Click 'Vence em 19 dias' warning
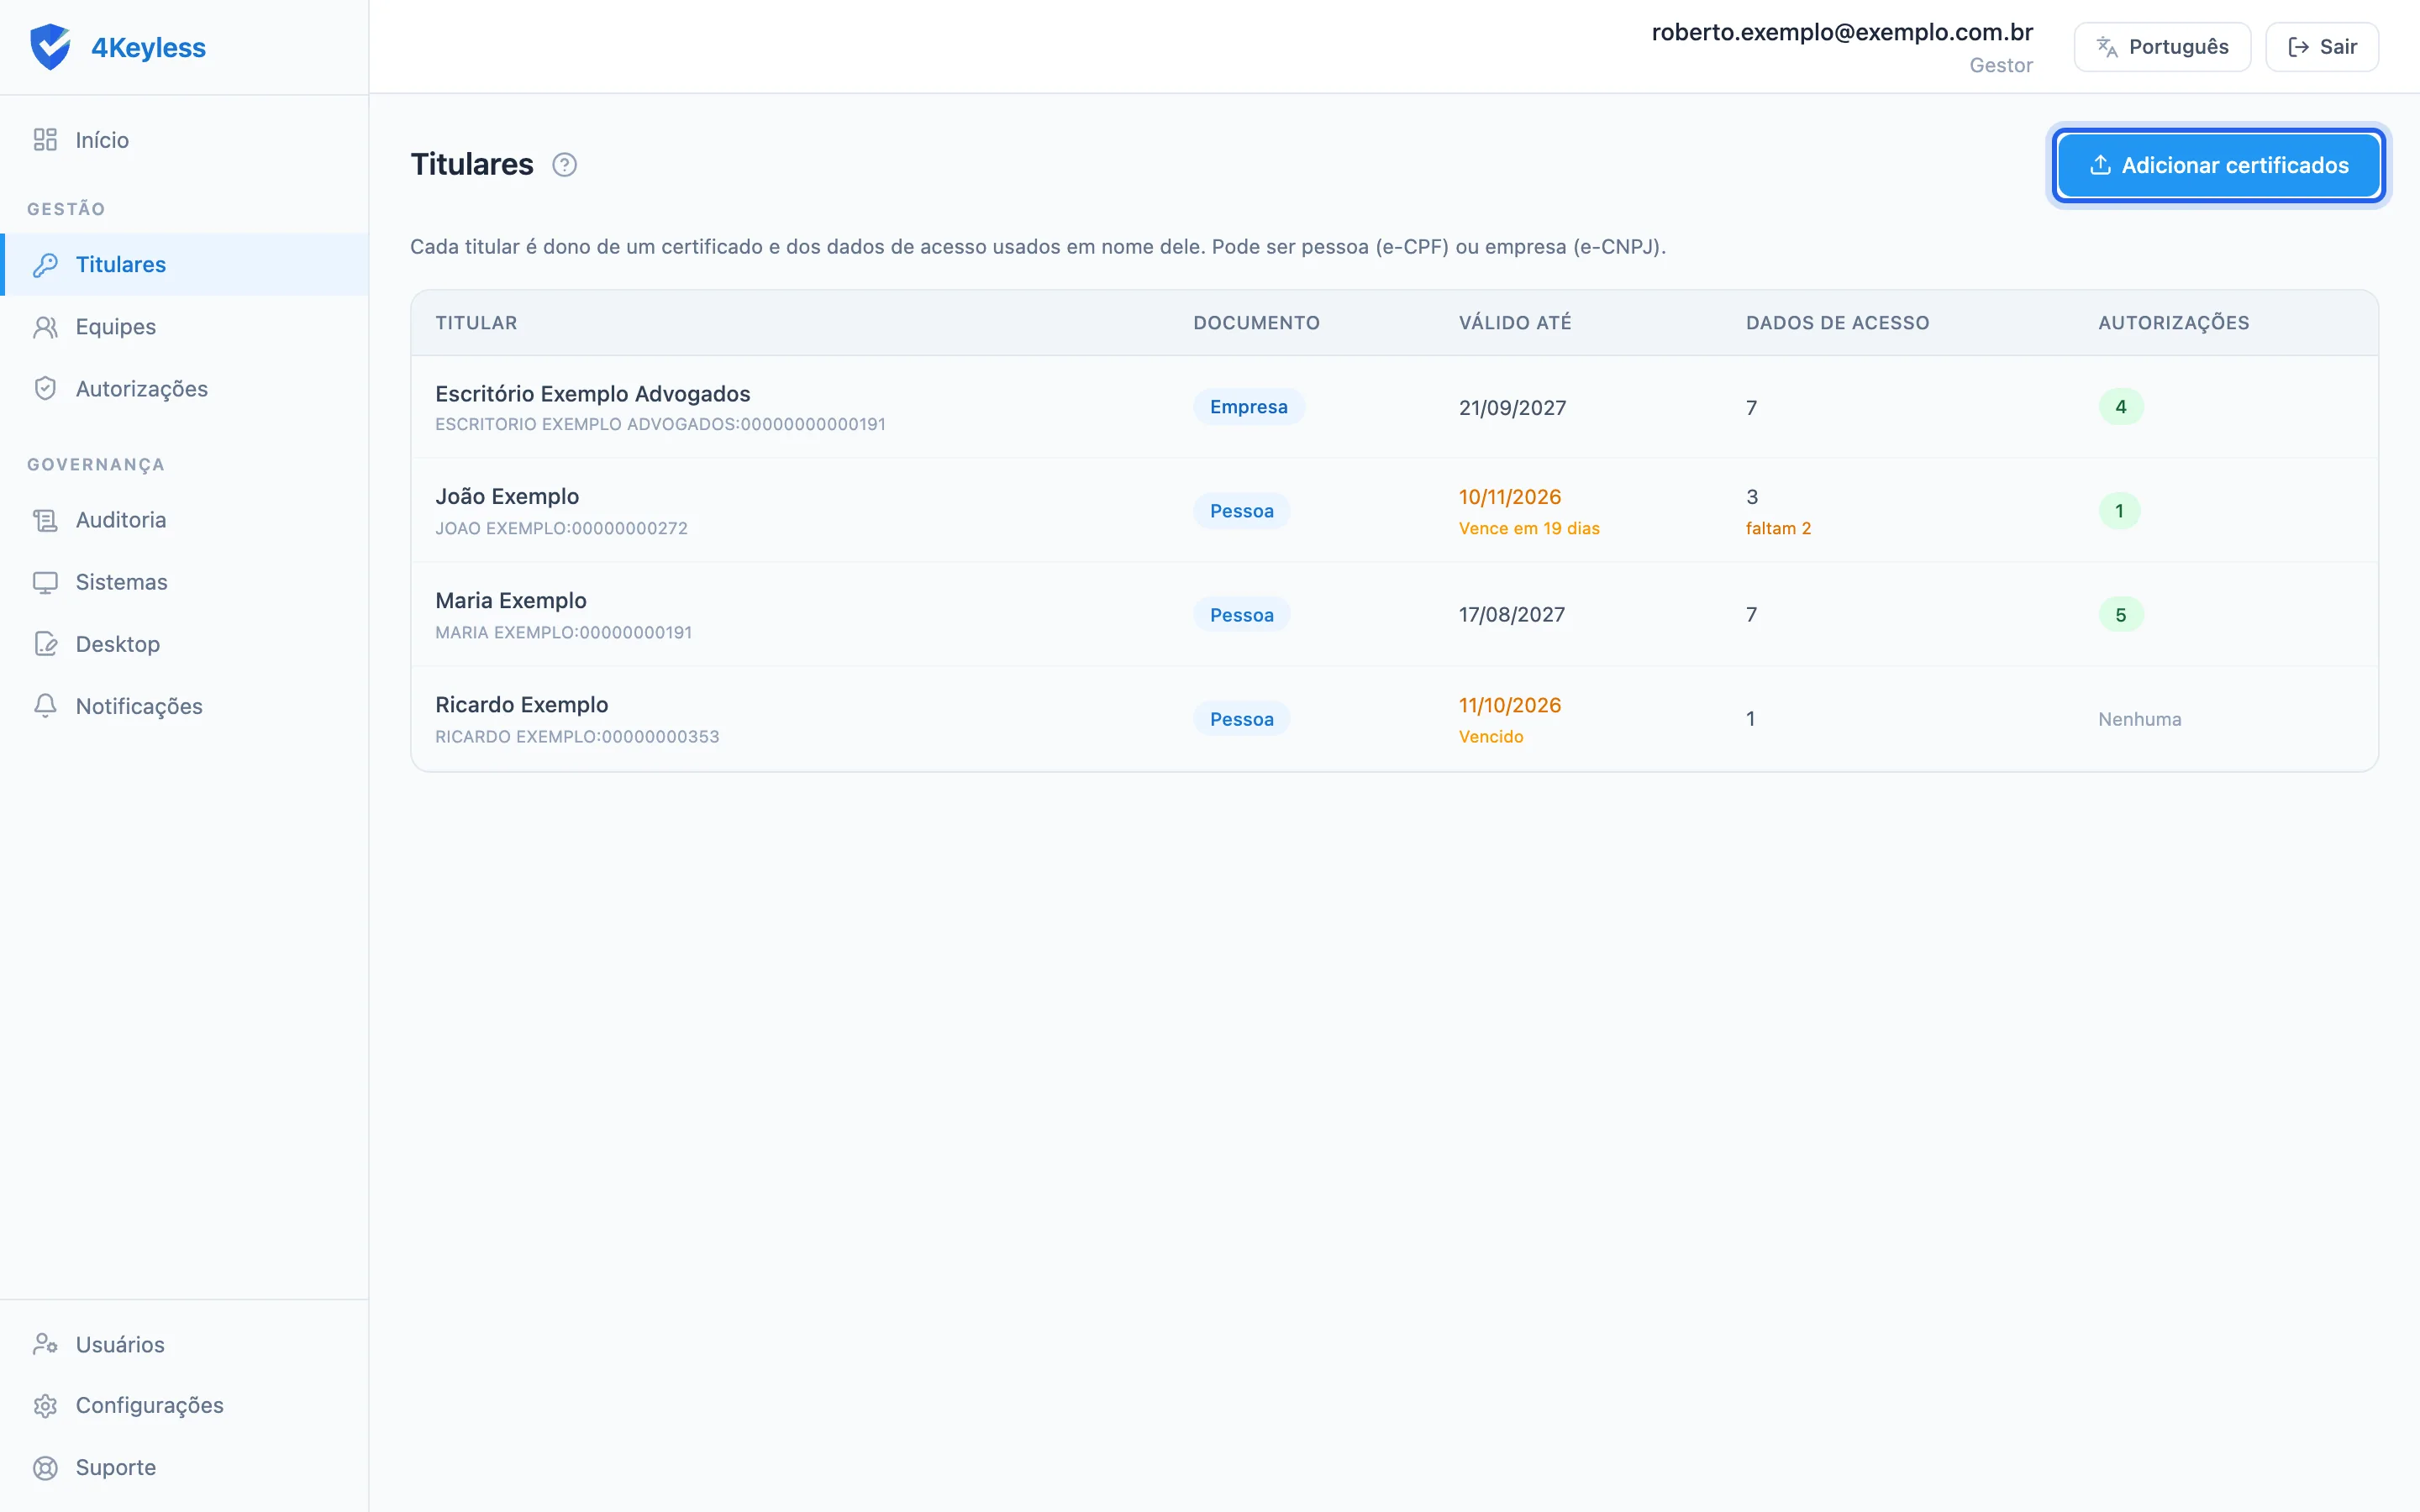Screen dimensions: 2420x1512 point(1529,529)
